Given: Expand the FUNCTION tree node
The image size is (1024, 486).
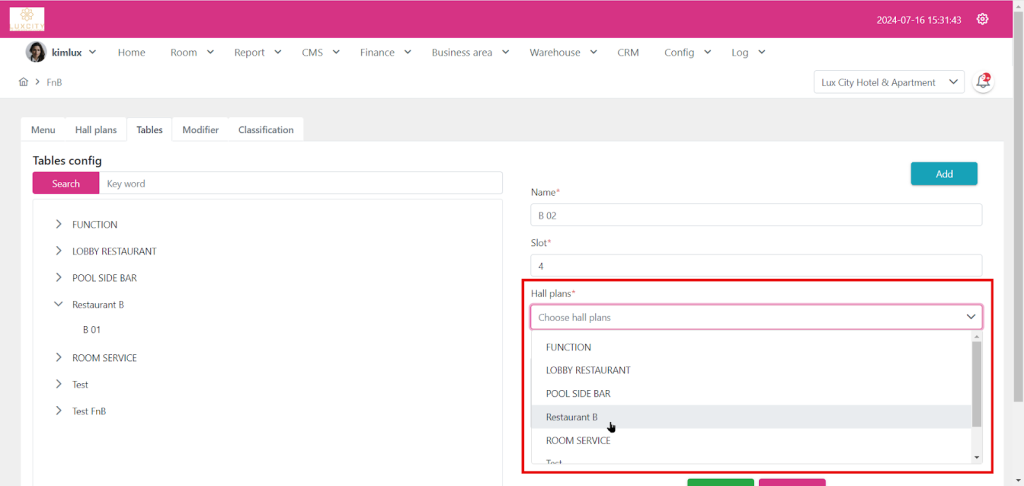Looking at the screenshot, I should coord(58,225).
